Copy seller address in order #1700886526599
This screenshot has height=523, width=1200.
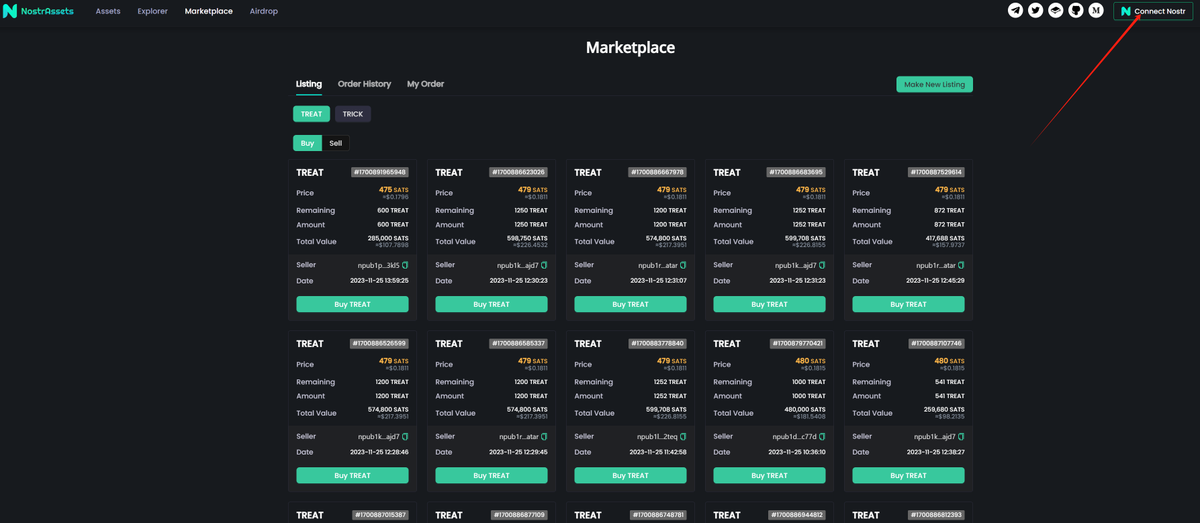[x=405, y=437]
